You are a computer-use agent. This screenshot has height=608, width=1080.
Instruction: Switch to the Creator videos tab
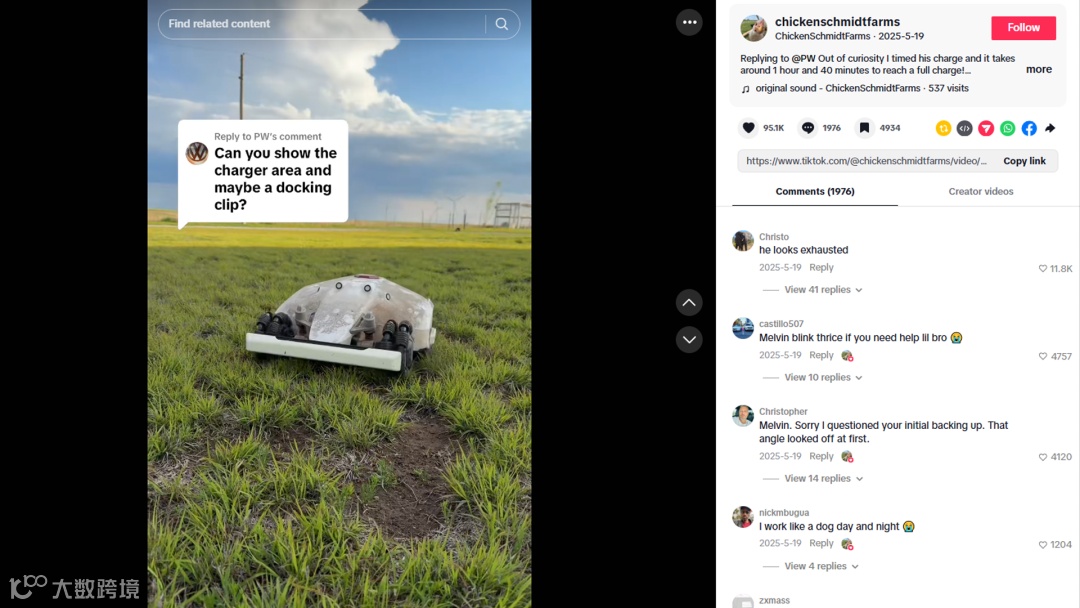point(981,191)
